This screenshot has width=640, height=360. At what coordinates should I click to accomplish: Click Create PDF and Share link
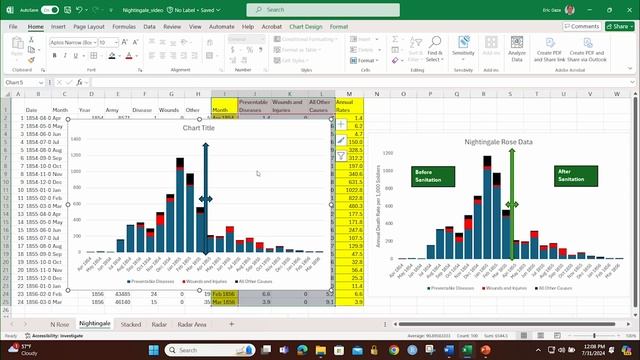click(549, 49)
